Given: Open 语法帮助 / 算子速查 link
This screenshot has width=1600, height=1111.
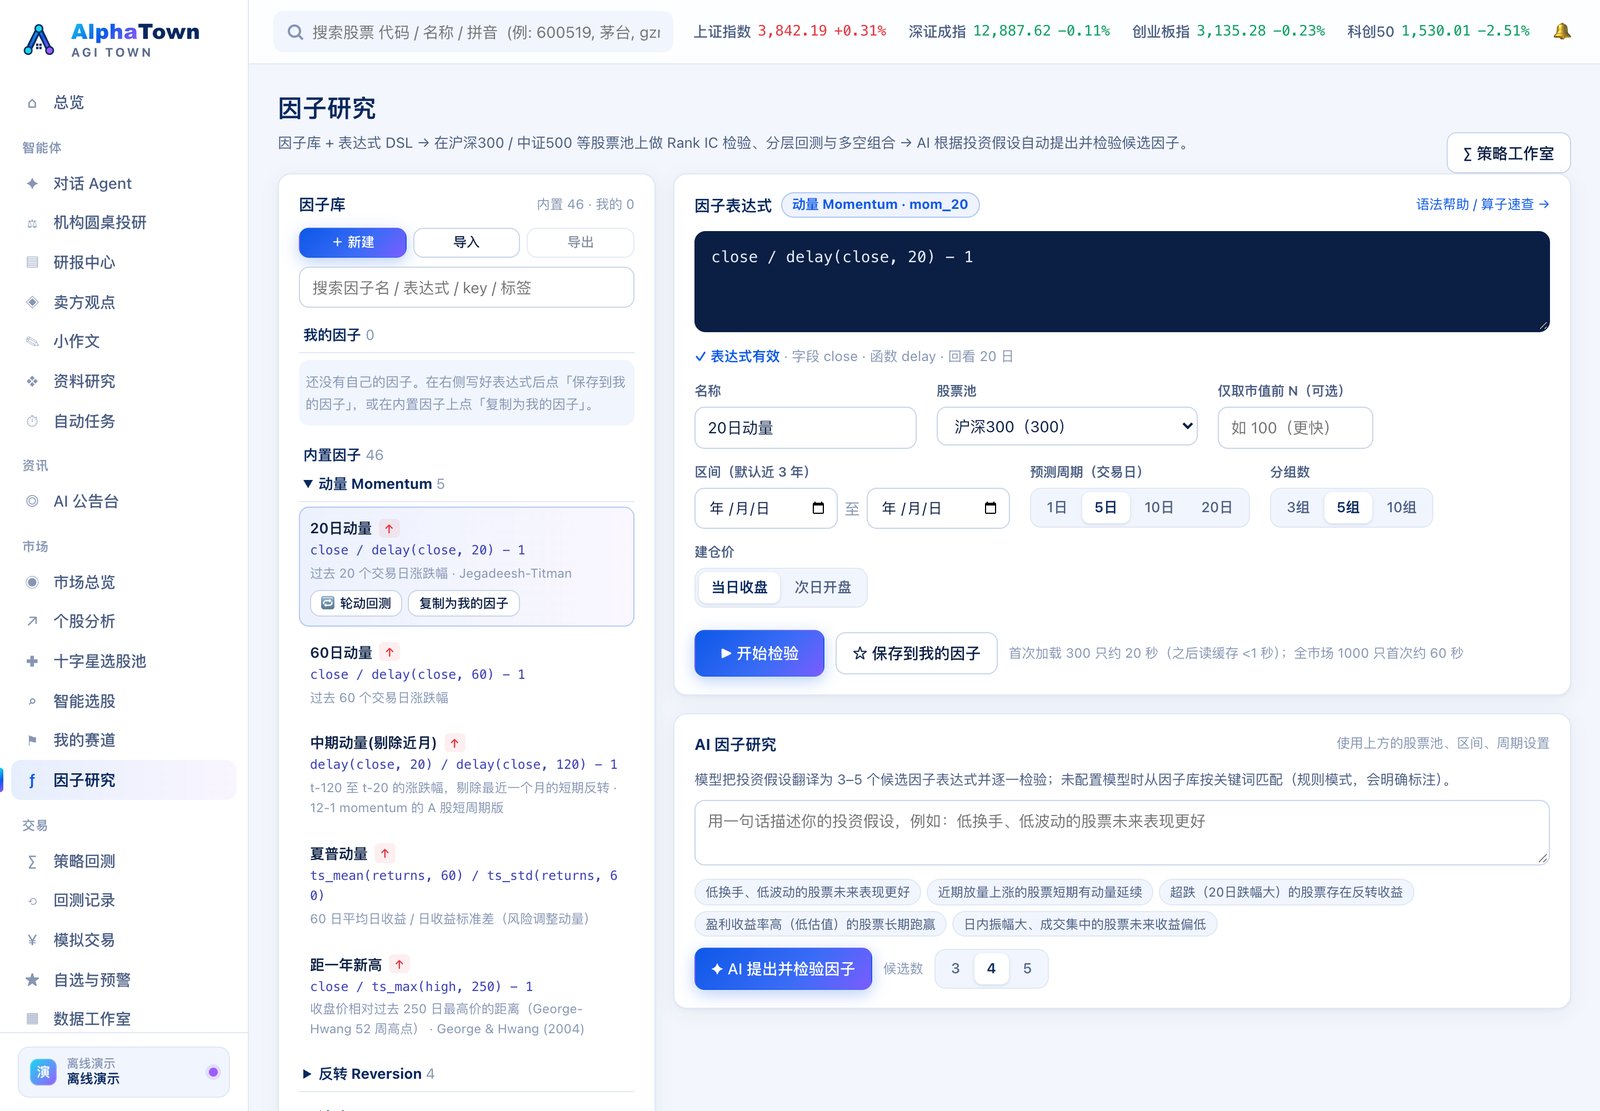Looking at the screenshot, I should [x=1483, y=204].
